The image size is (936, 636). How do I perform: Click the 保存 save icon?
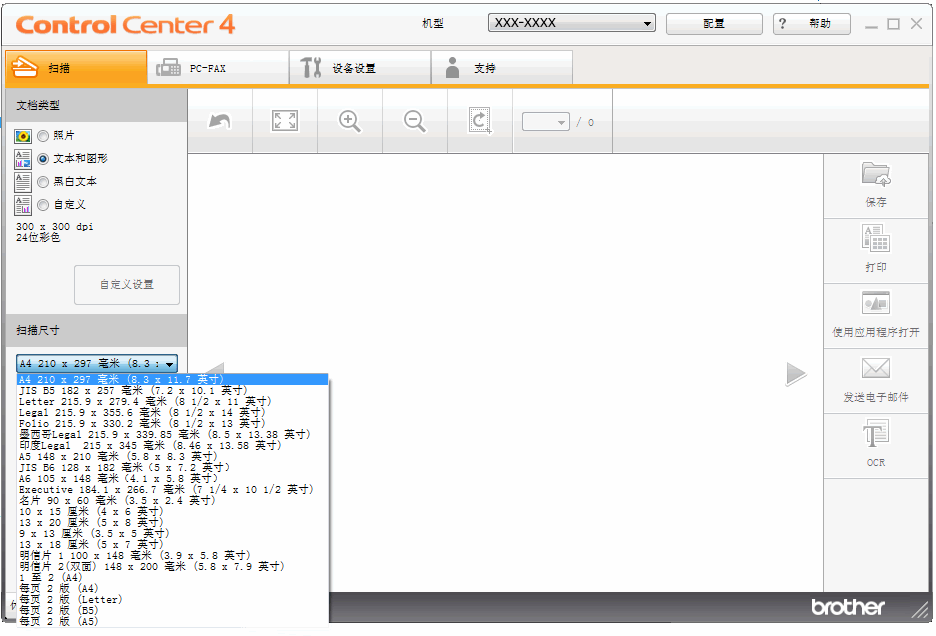(876, 174)
